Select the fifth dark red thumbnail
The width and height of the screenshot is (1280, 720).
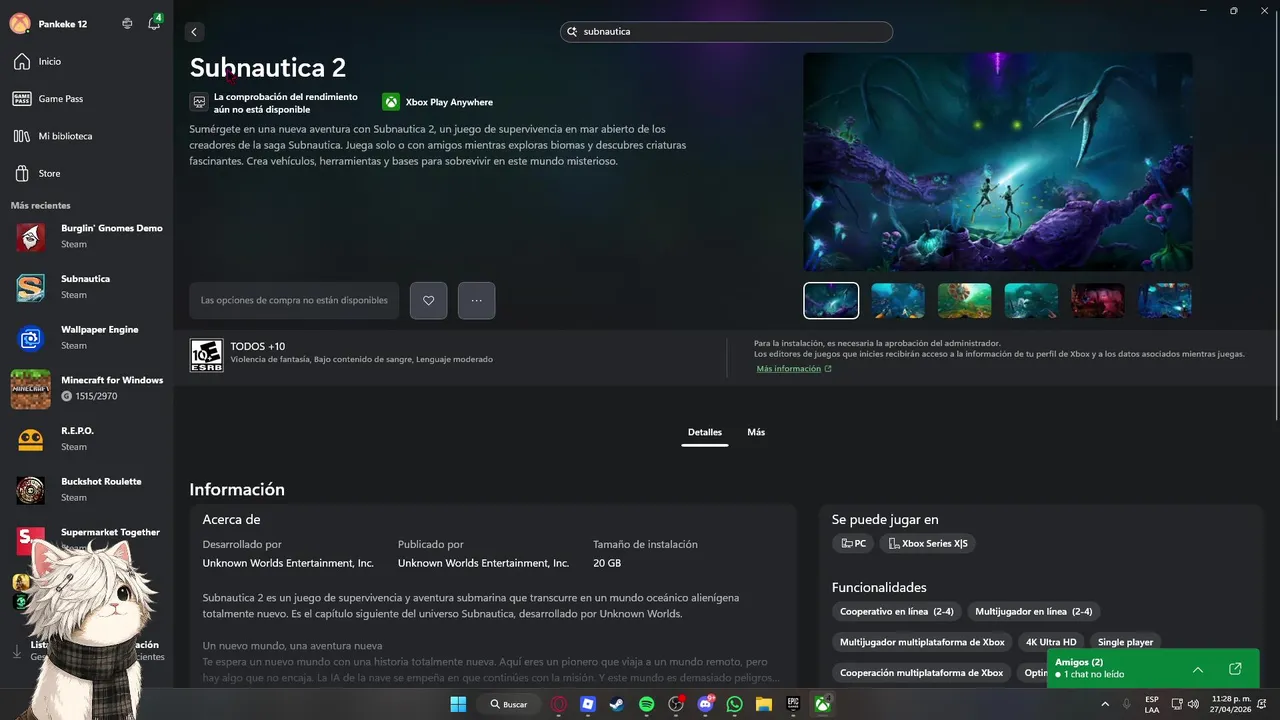(1097, 300)
